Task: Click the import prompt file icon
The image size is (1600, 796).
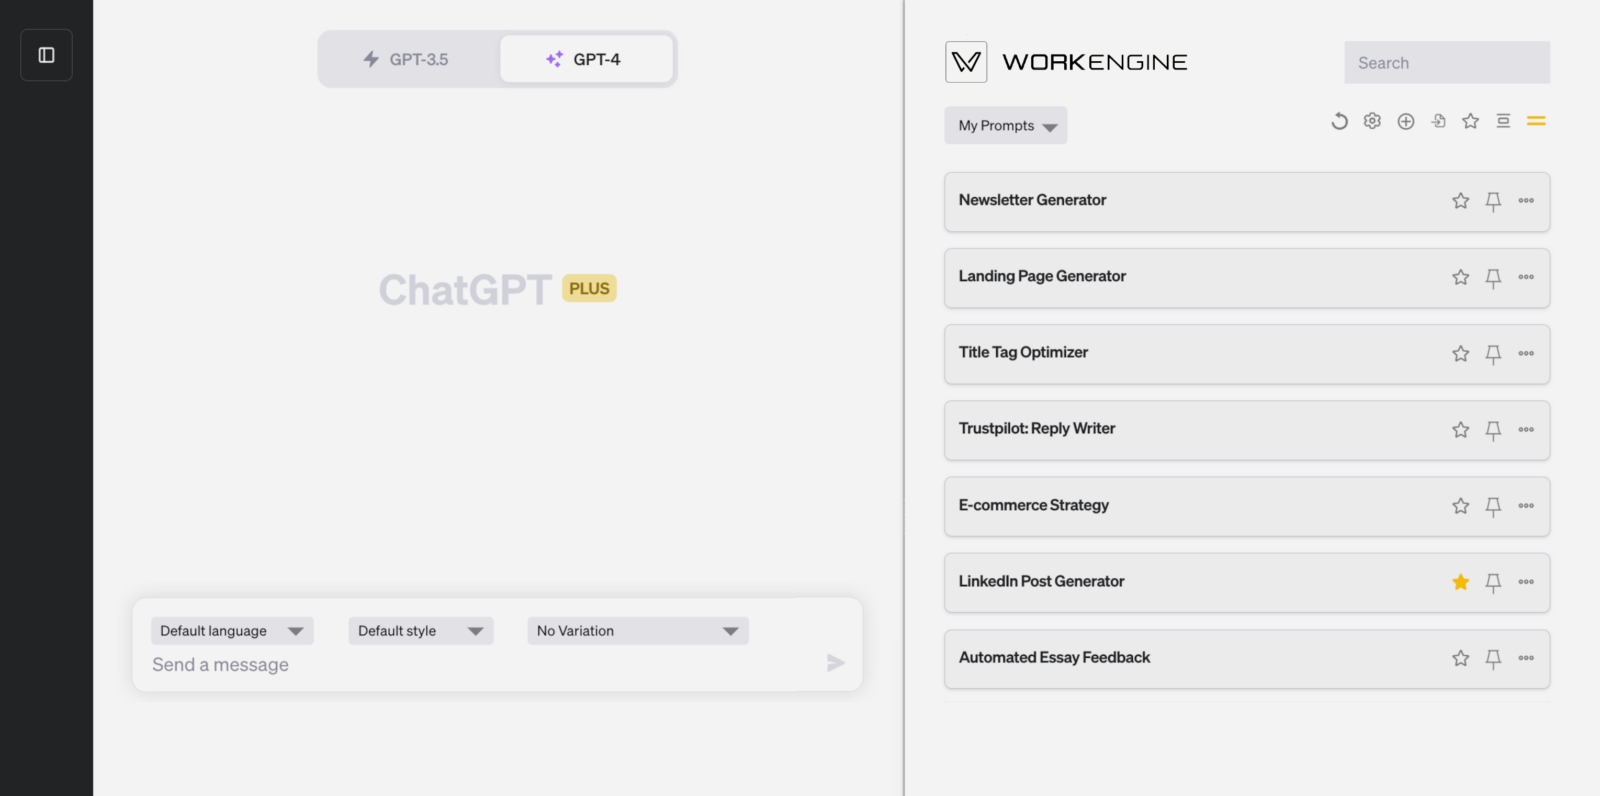Action: 1438,121
